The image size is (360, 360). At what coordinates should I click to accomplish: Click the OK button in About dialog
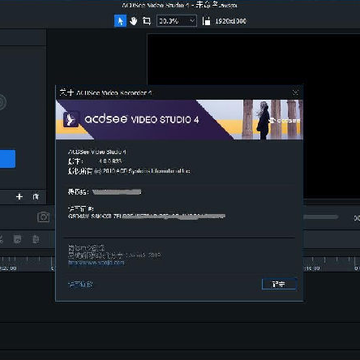click(x=279, y=284)
